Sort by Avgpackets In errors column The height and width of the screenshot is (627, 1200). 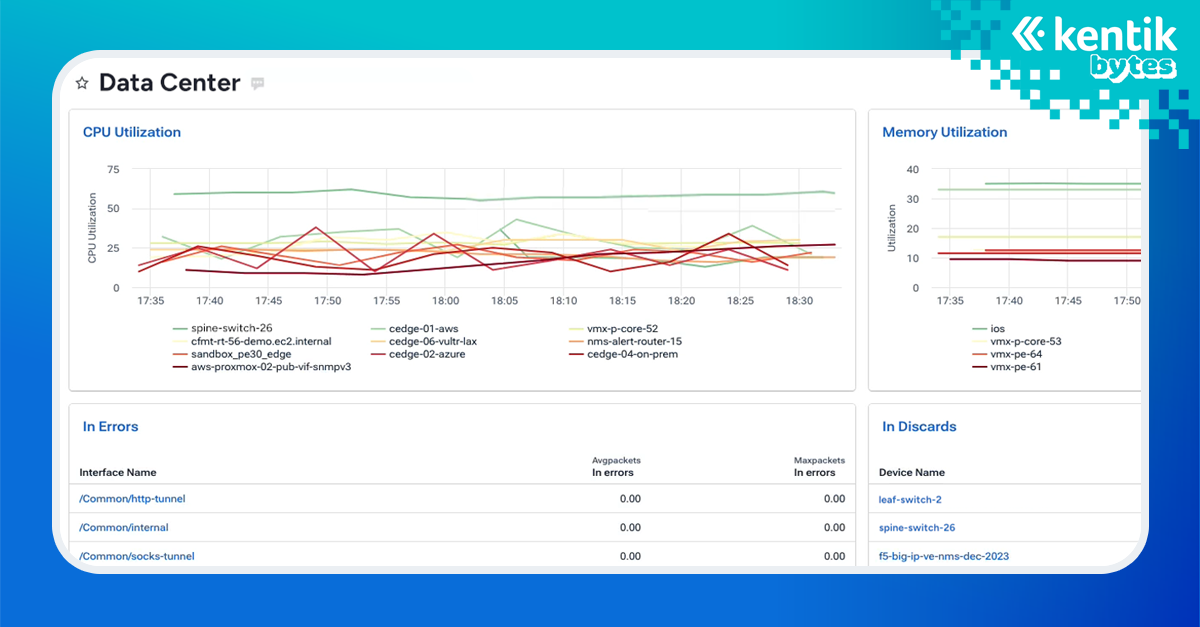(615, 467)
